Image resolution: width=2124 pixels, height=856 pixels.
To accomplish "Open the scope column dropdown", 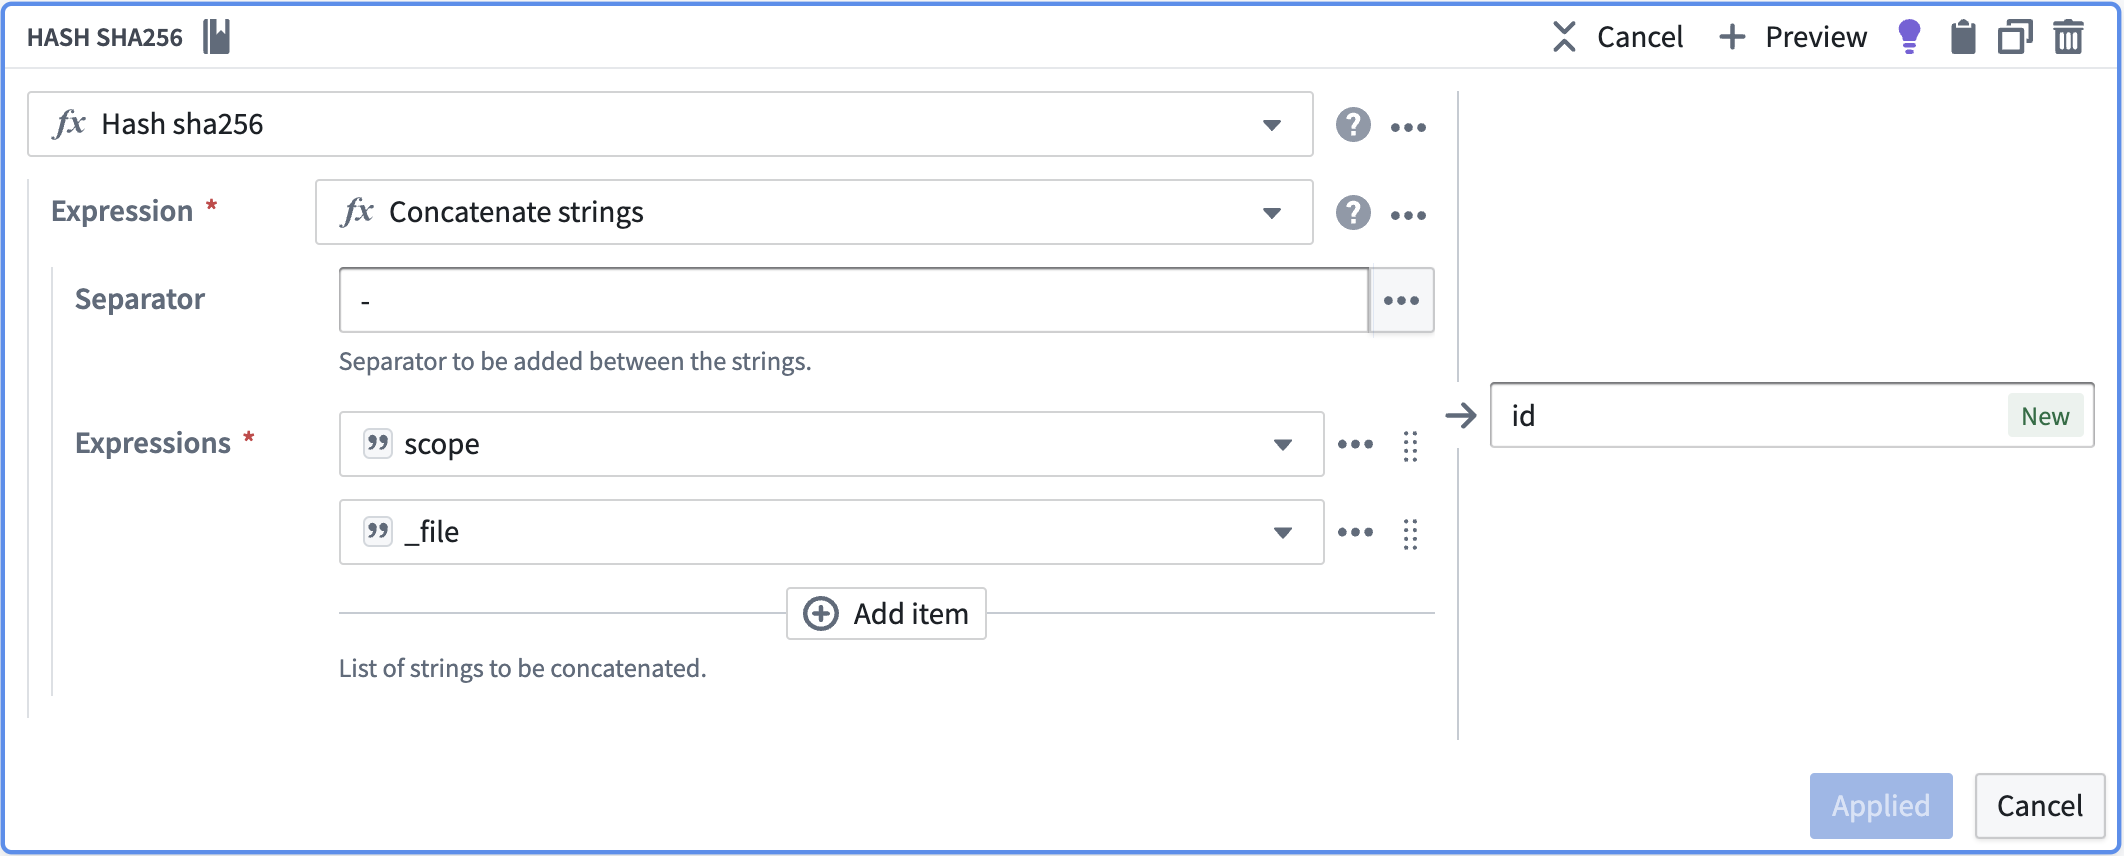I will 1283,445.
